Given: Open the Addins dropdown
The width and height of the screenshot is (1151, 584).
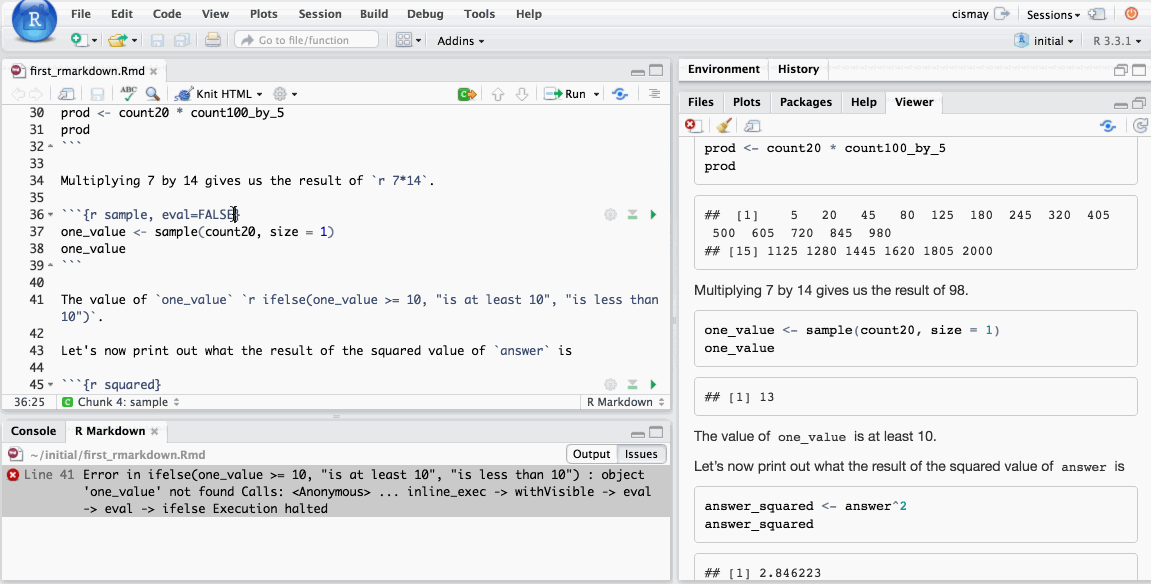Looking at the screenshot, I should point(460,41).
